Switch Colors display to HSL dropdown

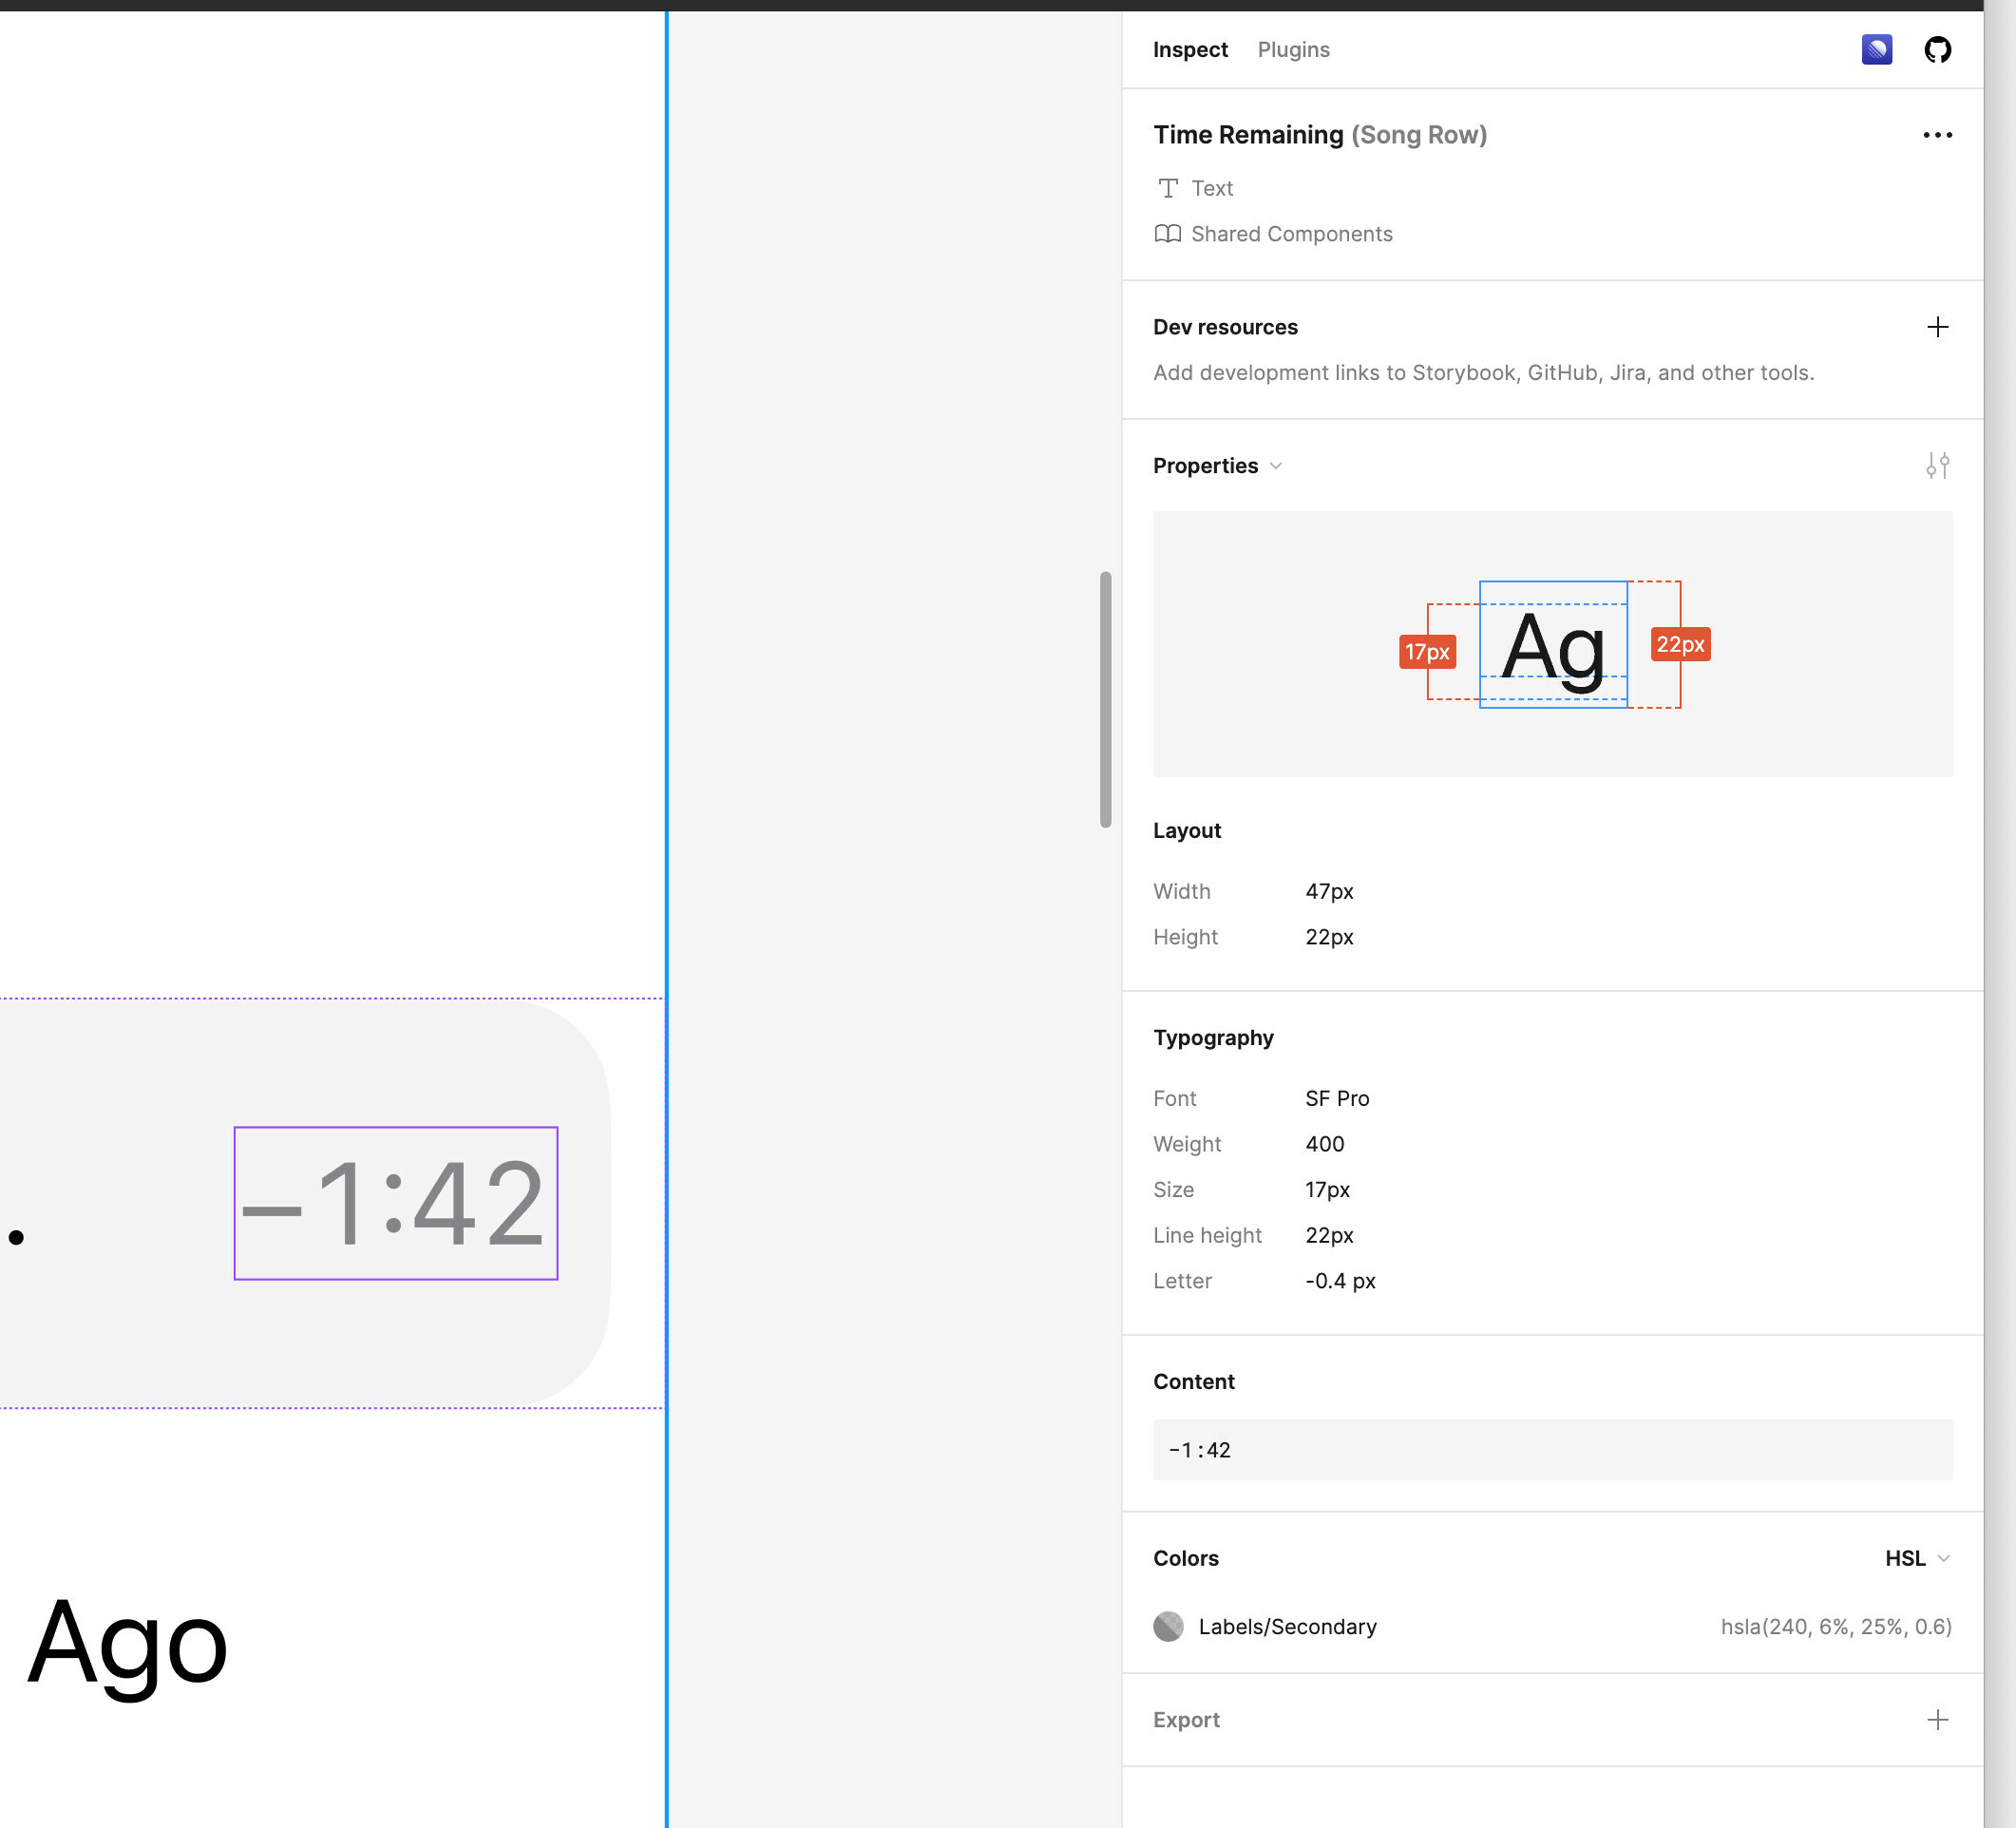click(1914, 1557)
